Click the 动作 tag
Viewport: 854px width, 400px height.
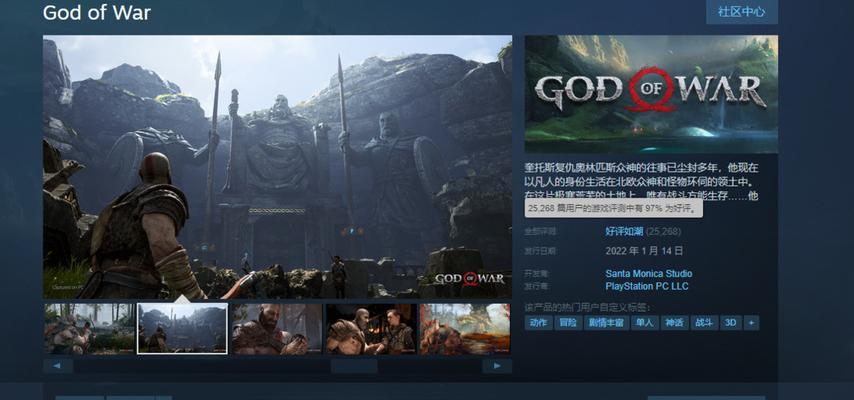coord(538,323)
